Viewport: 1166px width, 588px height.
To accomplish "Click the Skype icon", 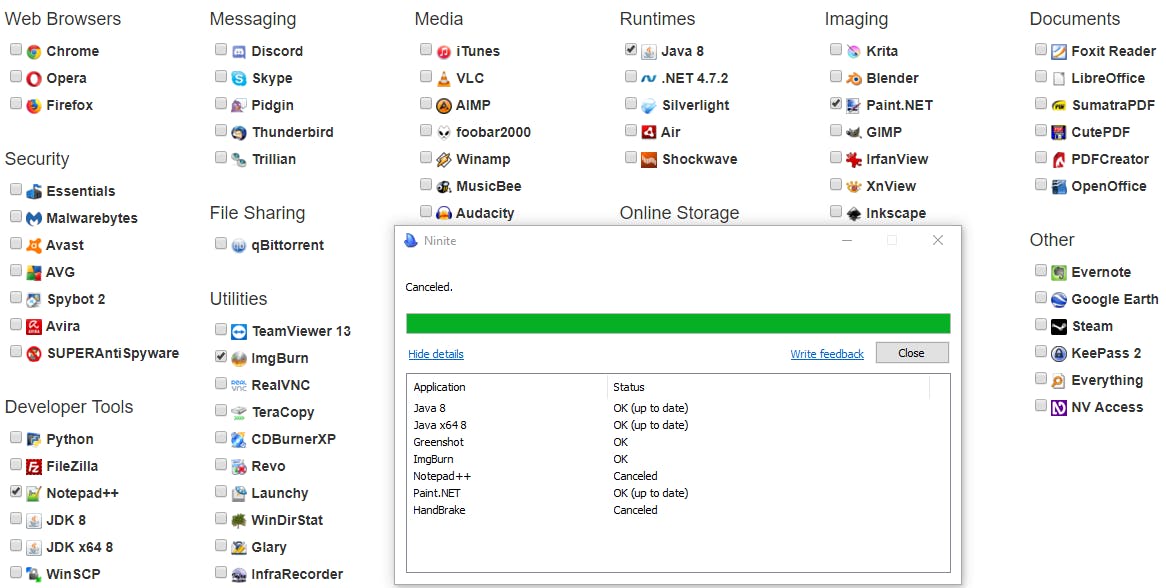I will pos(239,79).
